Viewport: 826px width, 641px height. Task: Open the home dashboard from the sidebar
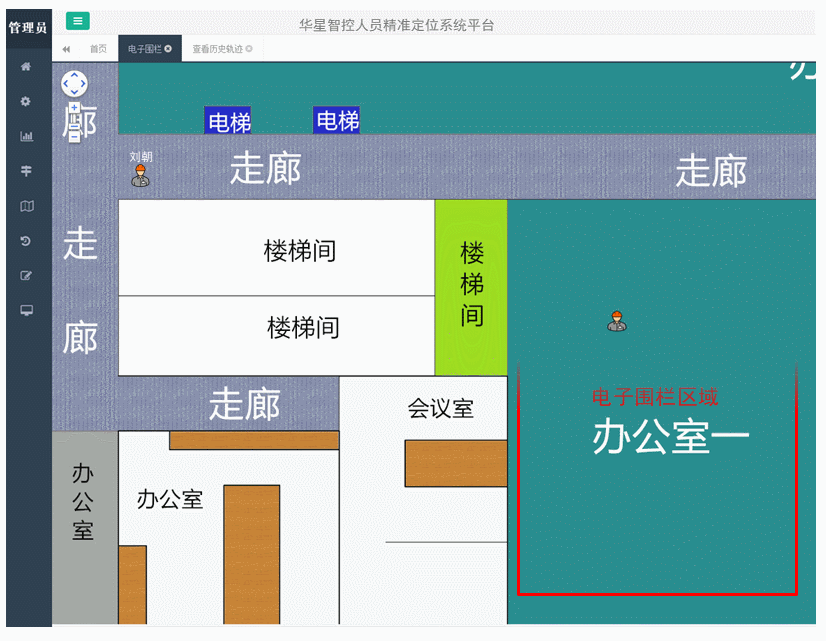[27, 66]
